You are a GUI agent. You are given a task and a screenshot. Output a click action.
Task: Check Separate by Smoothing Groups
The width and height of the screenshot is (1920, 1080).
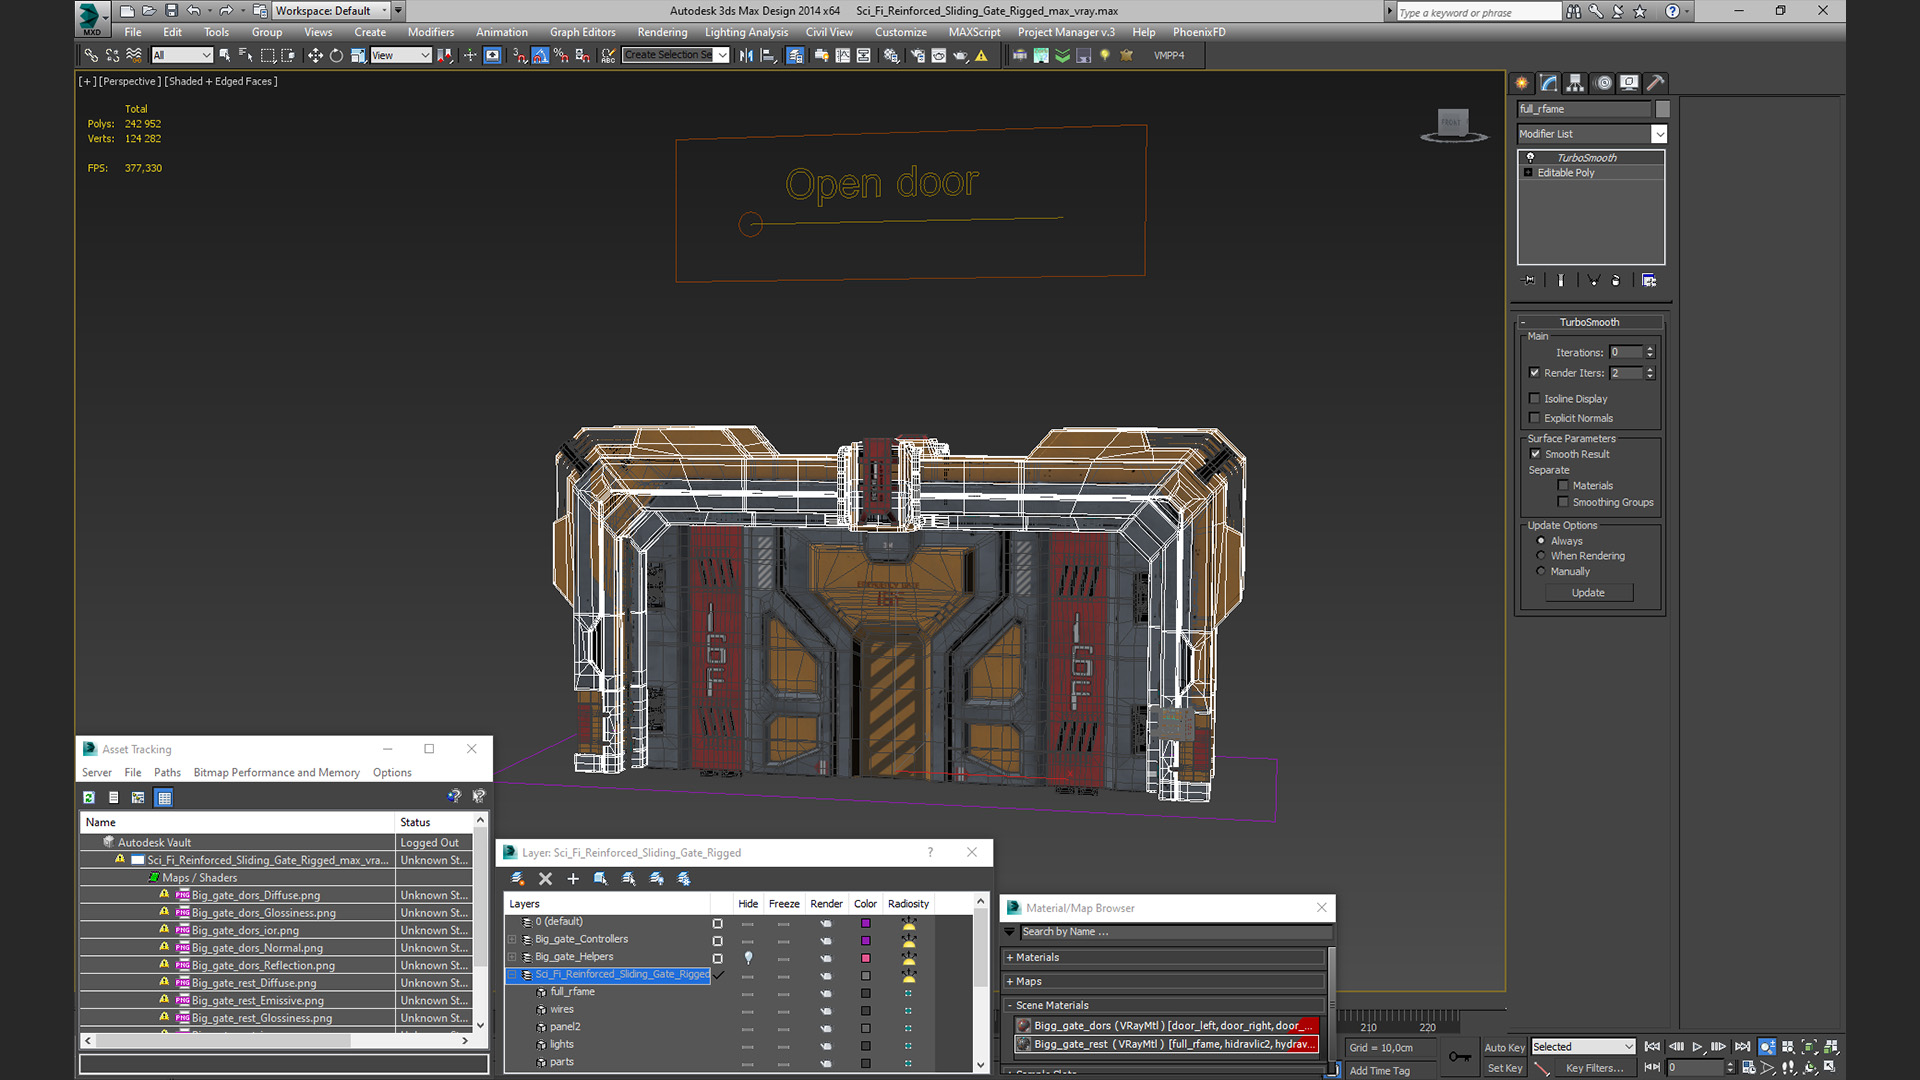click(1563, 502)
